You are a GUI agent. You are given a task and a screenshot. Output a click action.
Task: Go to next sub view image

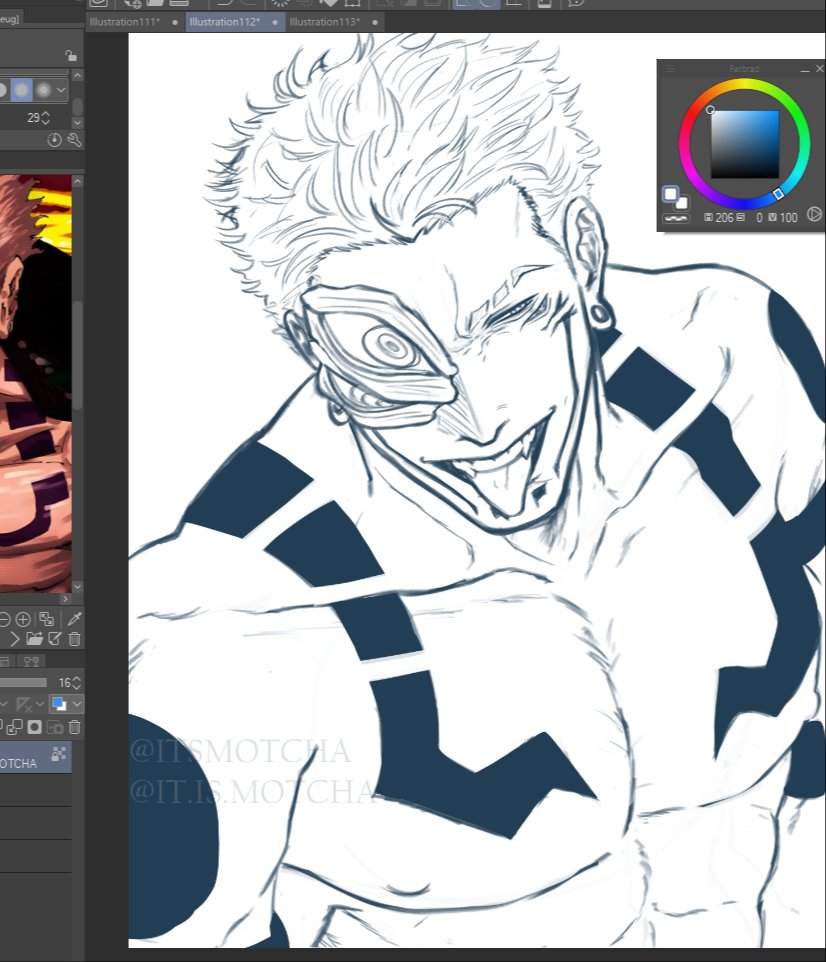(x=15, y=639)
